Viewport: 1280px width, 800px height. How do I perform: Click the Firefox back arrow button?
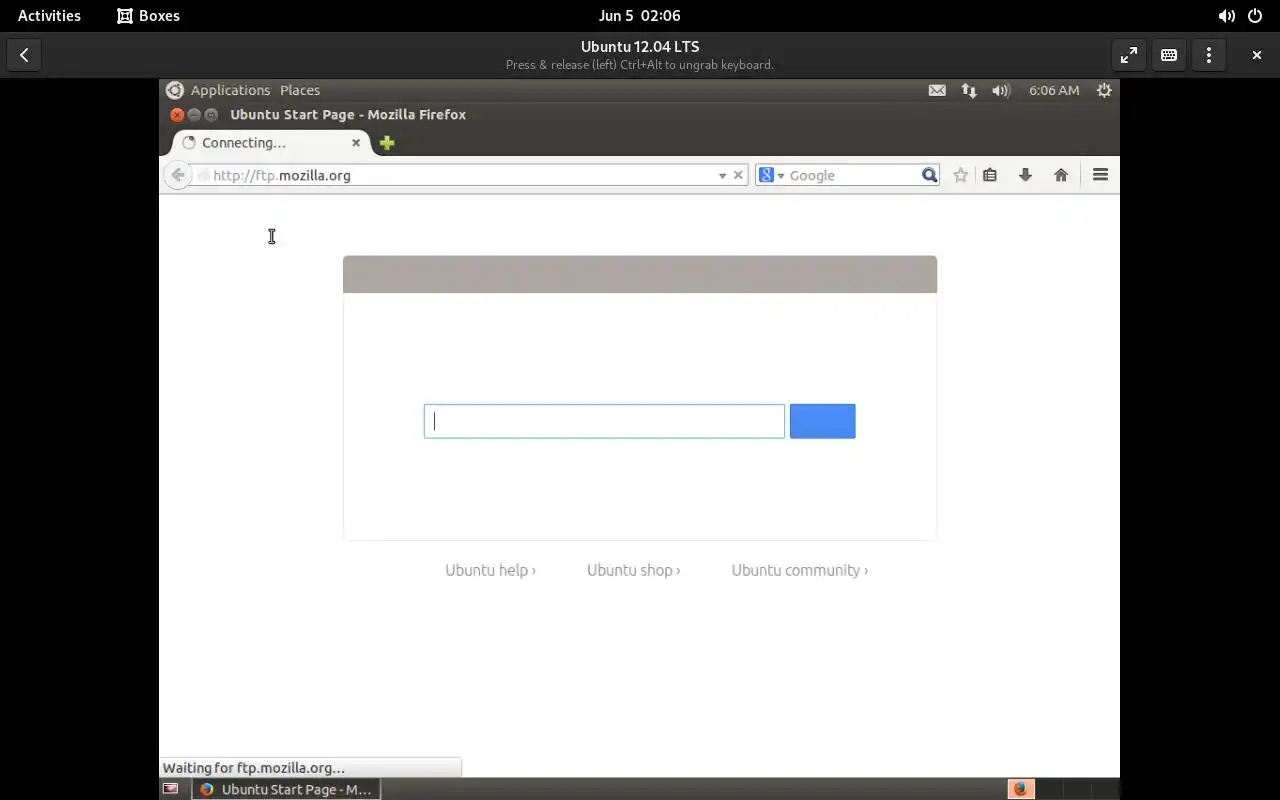[177, 175]
